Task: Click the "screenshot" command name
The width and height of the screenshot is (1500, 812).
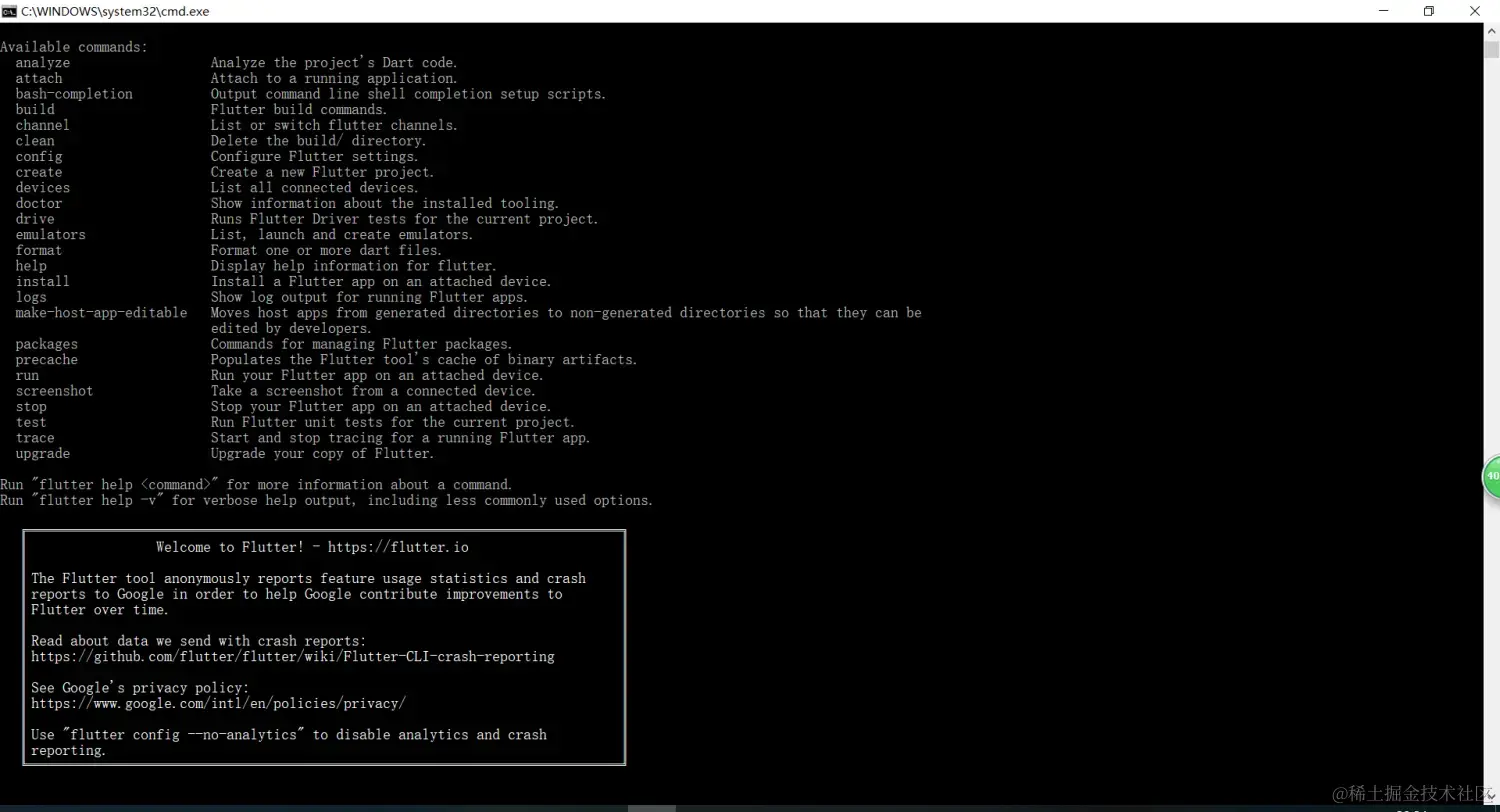Action: point(55,392)
